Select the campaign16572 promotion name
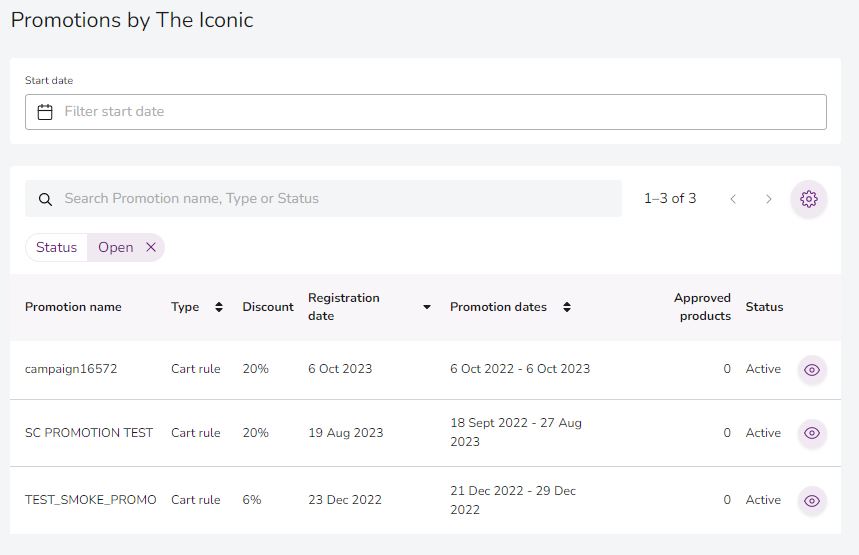859x555 pixels. tap(71, 369)
